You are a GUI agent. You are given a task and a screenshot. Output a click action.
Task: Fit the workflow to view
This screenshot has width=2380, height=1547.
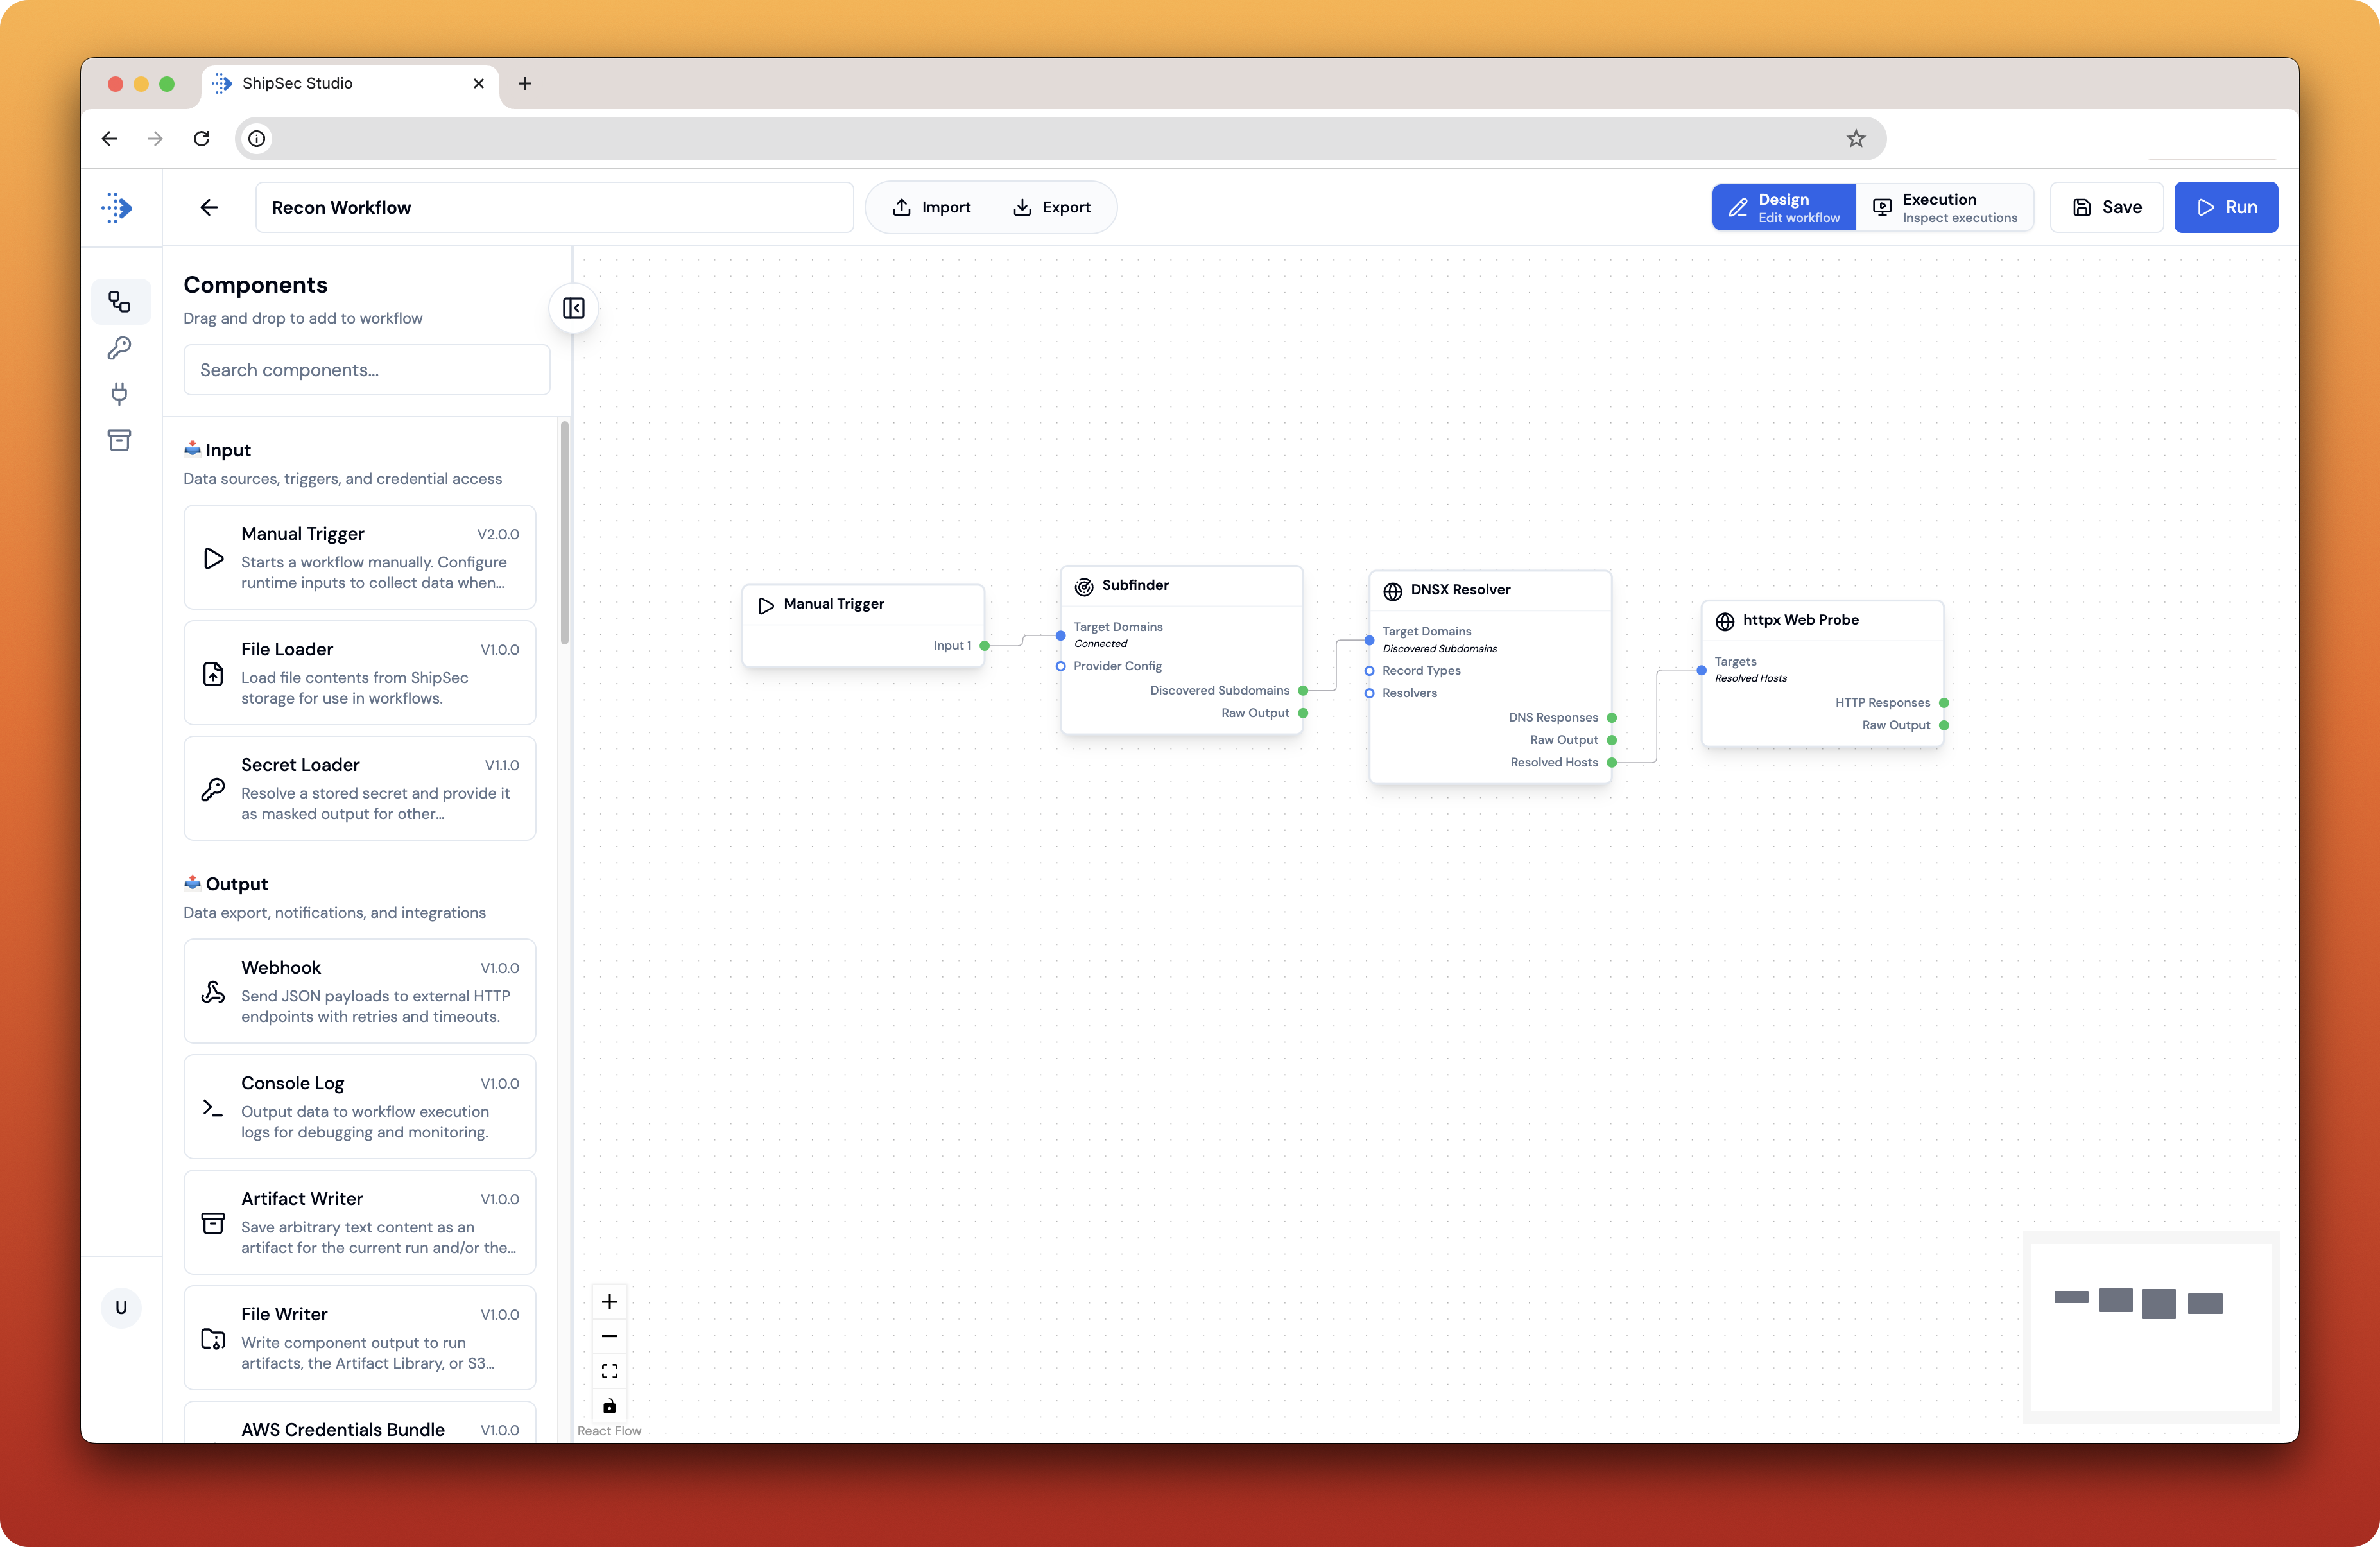coord(609,1371)
